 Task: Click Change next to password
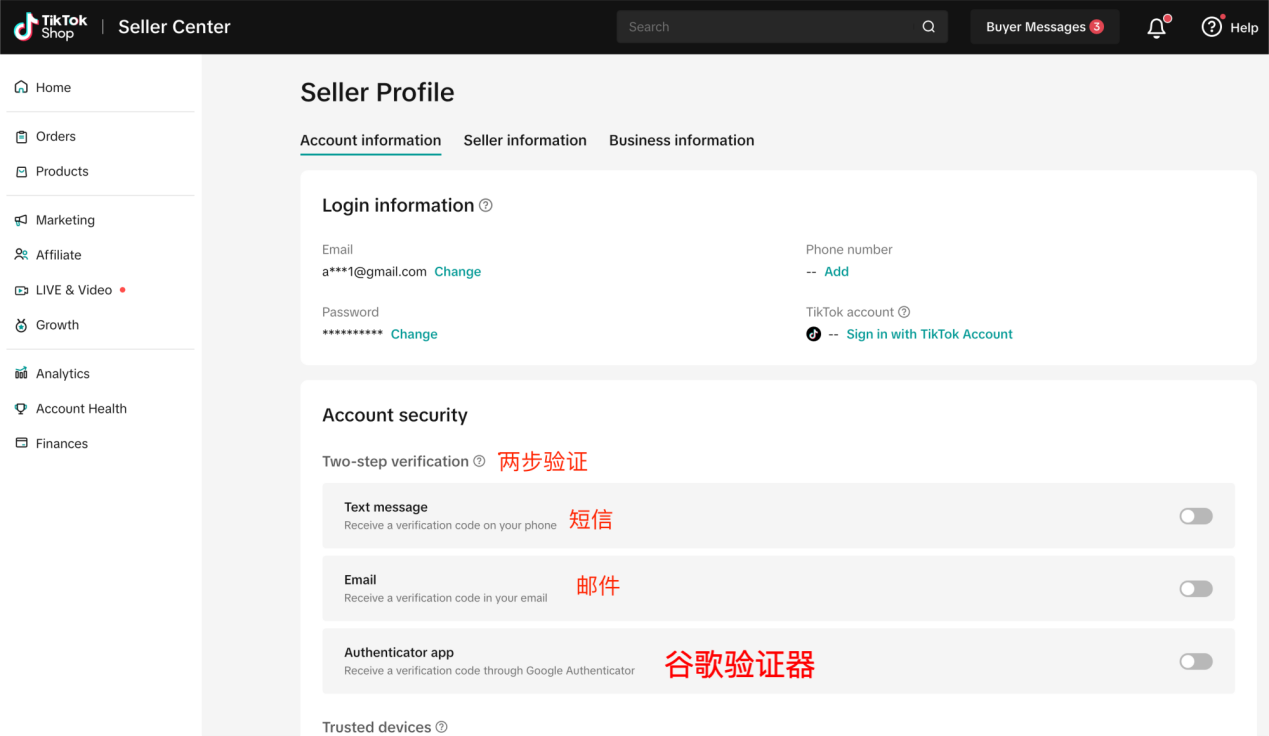[x=414, y=334]
